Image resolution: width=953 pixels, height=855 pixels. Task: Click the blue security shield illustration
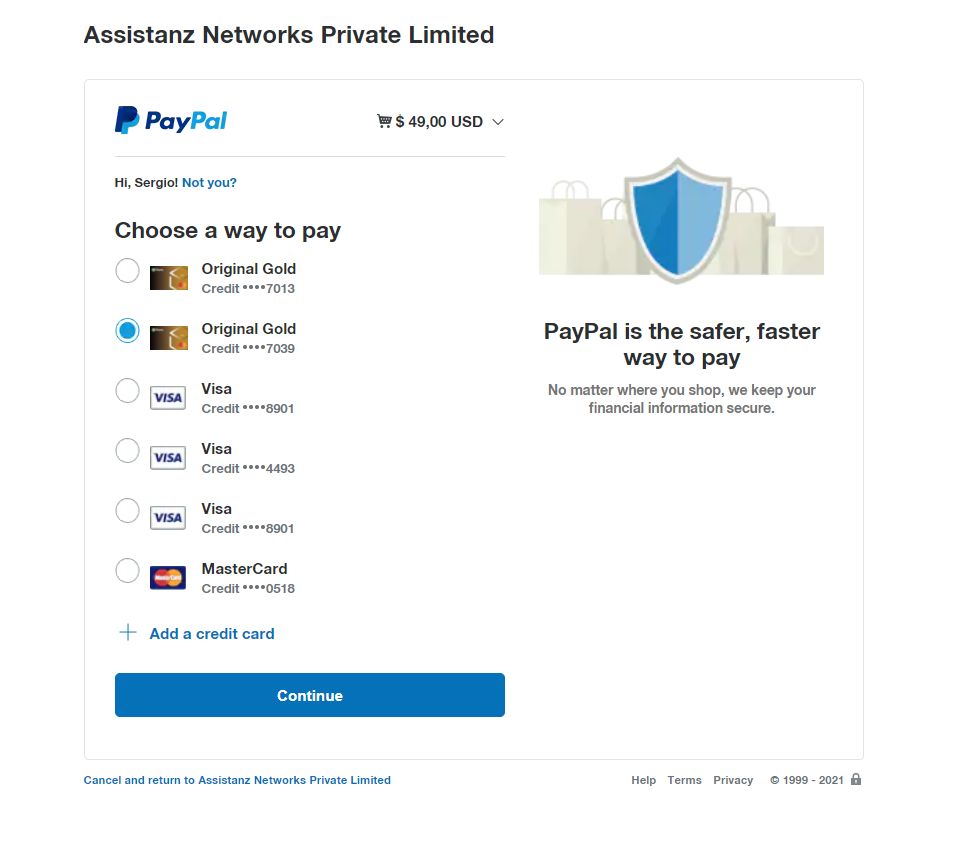click(x=678, y=219)
